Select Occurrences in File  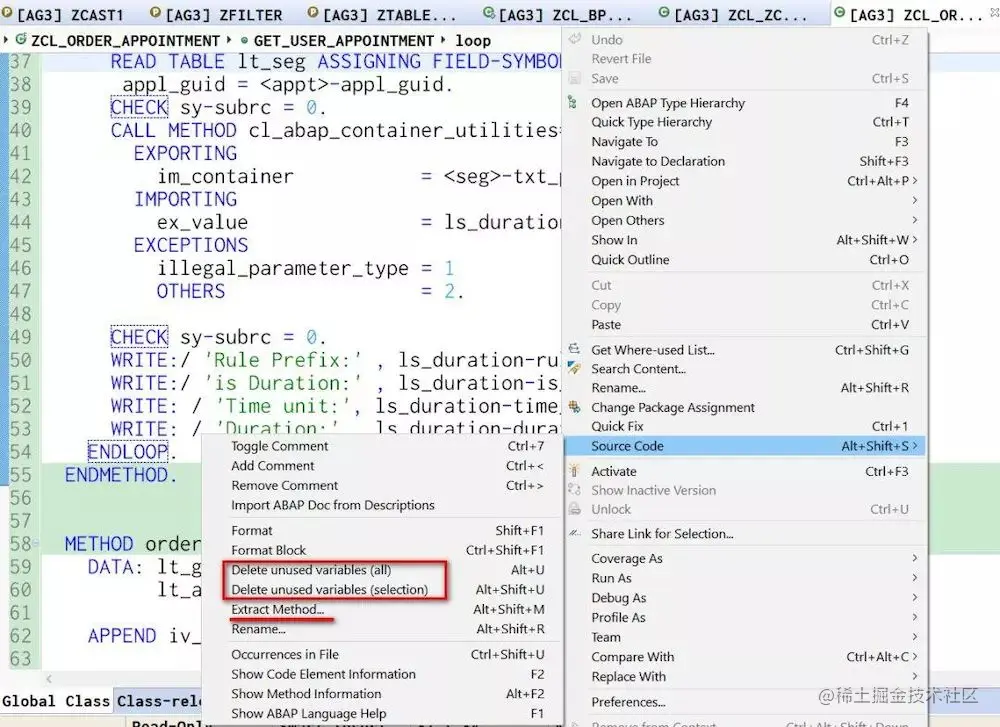382,655
